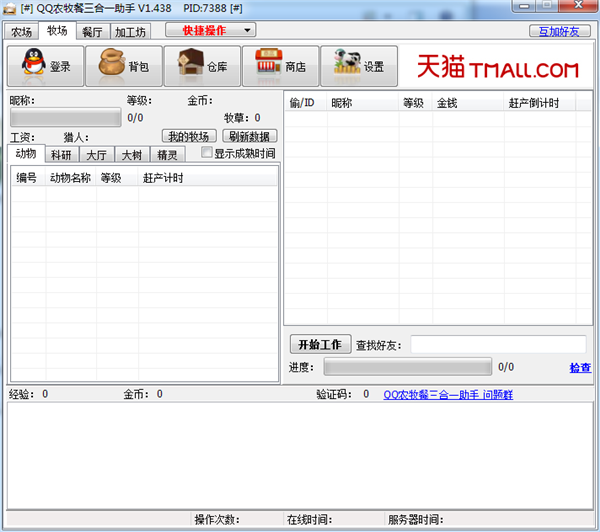Switch to the 餐厅 tab
This screenshot has height=532, width=600.
tap(92, 32)
